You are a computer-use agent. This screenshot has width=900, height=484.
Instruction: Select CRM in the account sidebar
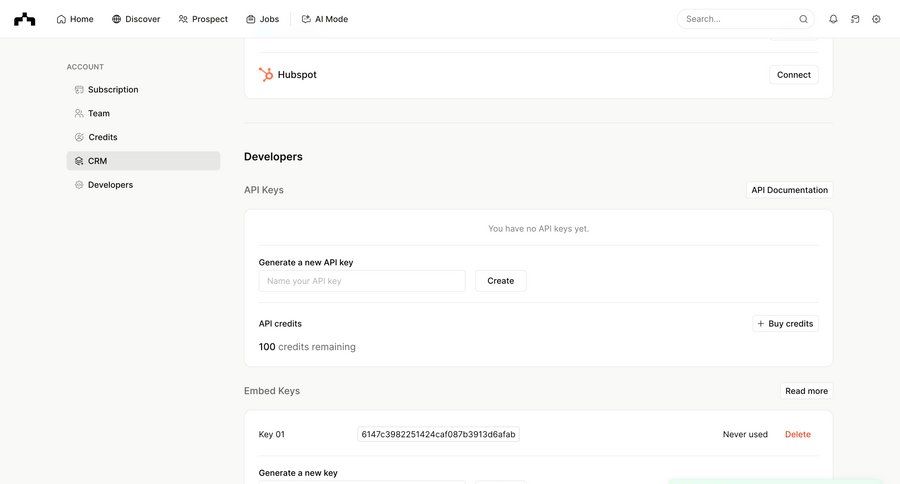click(x=143, y=161)
